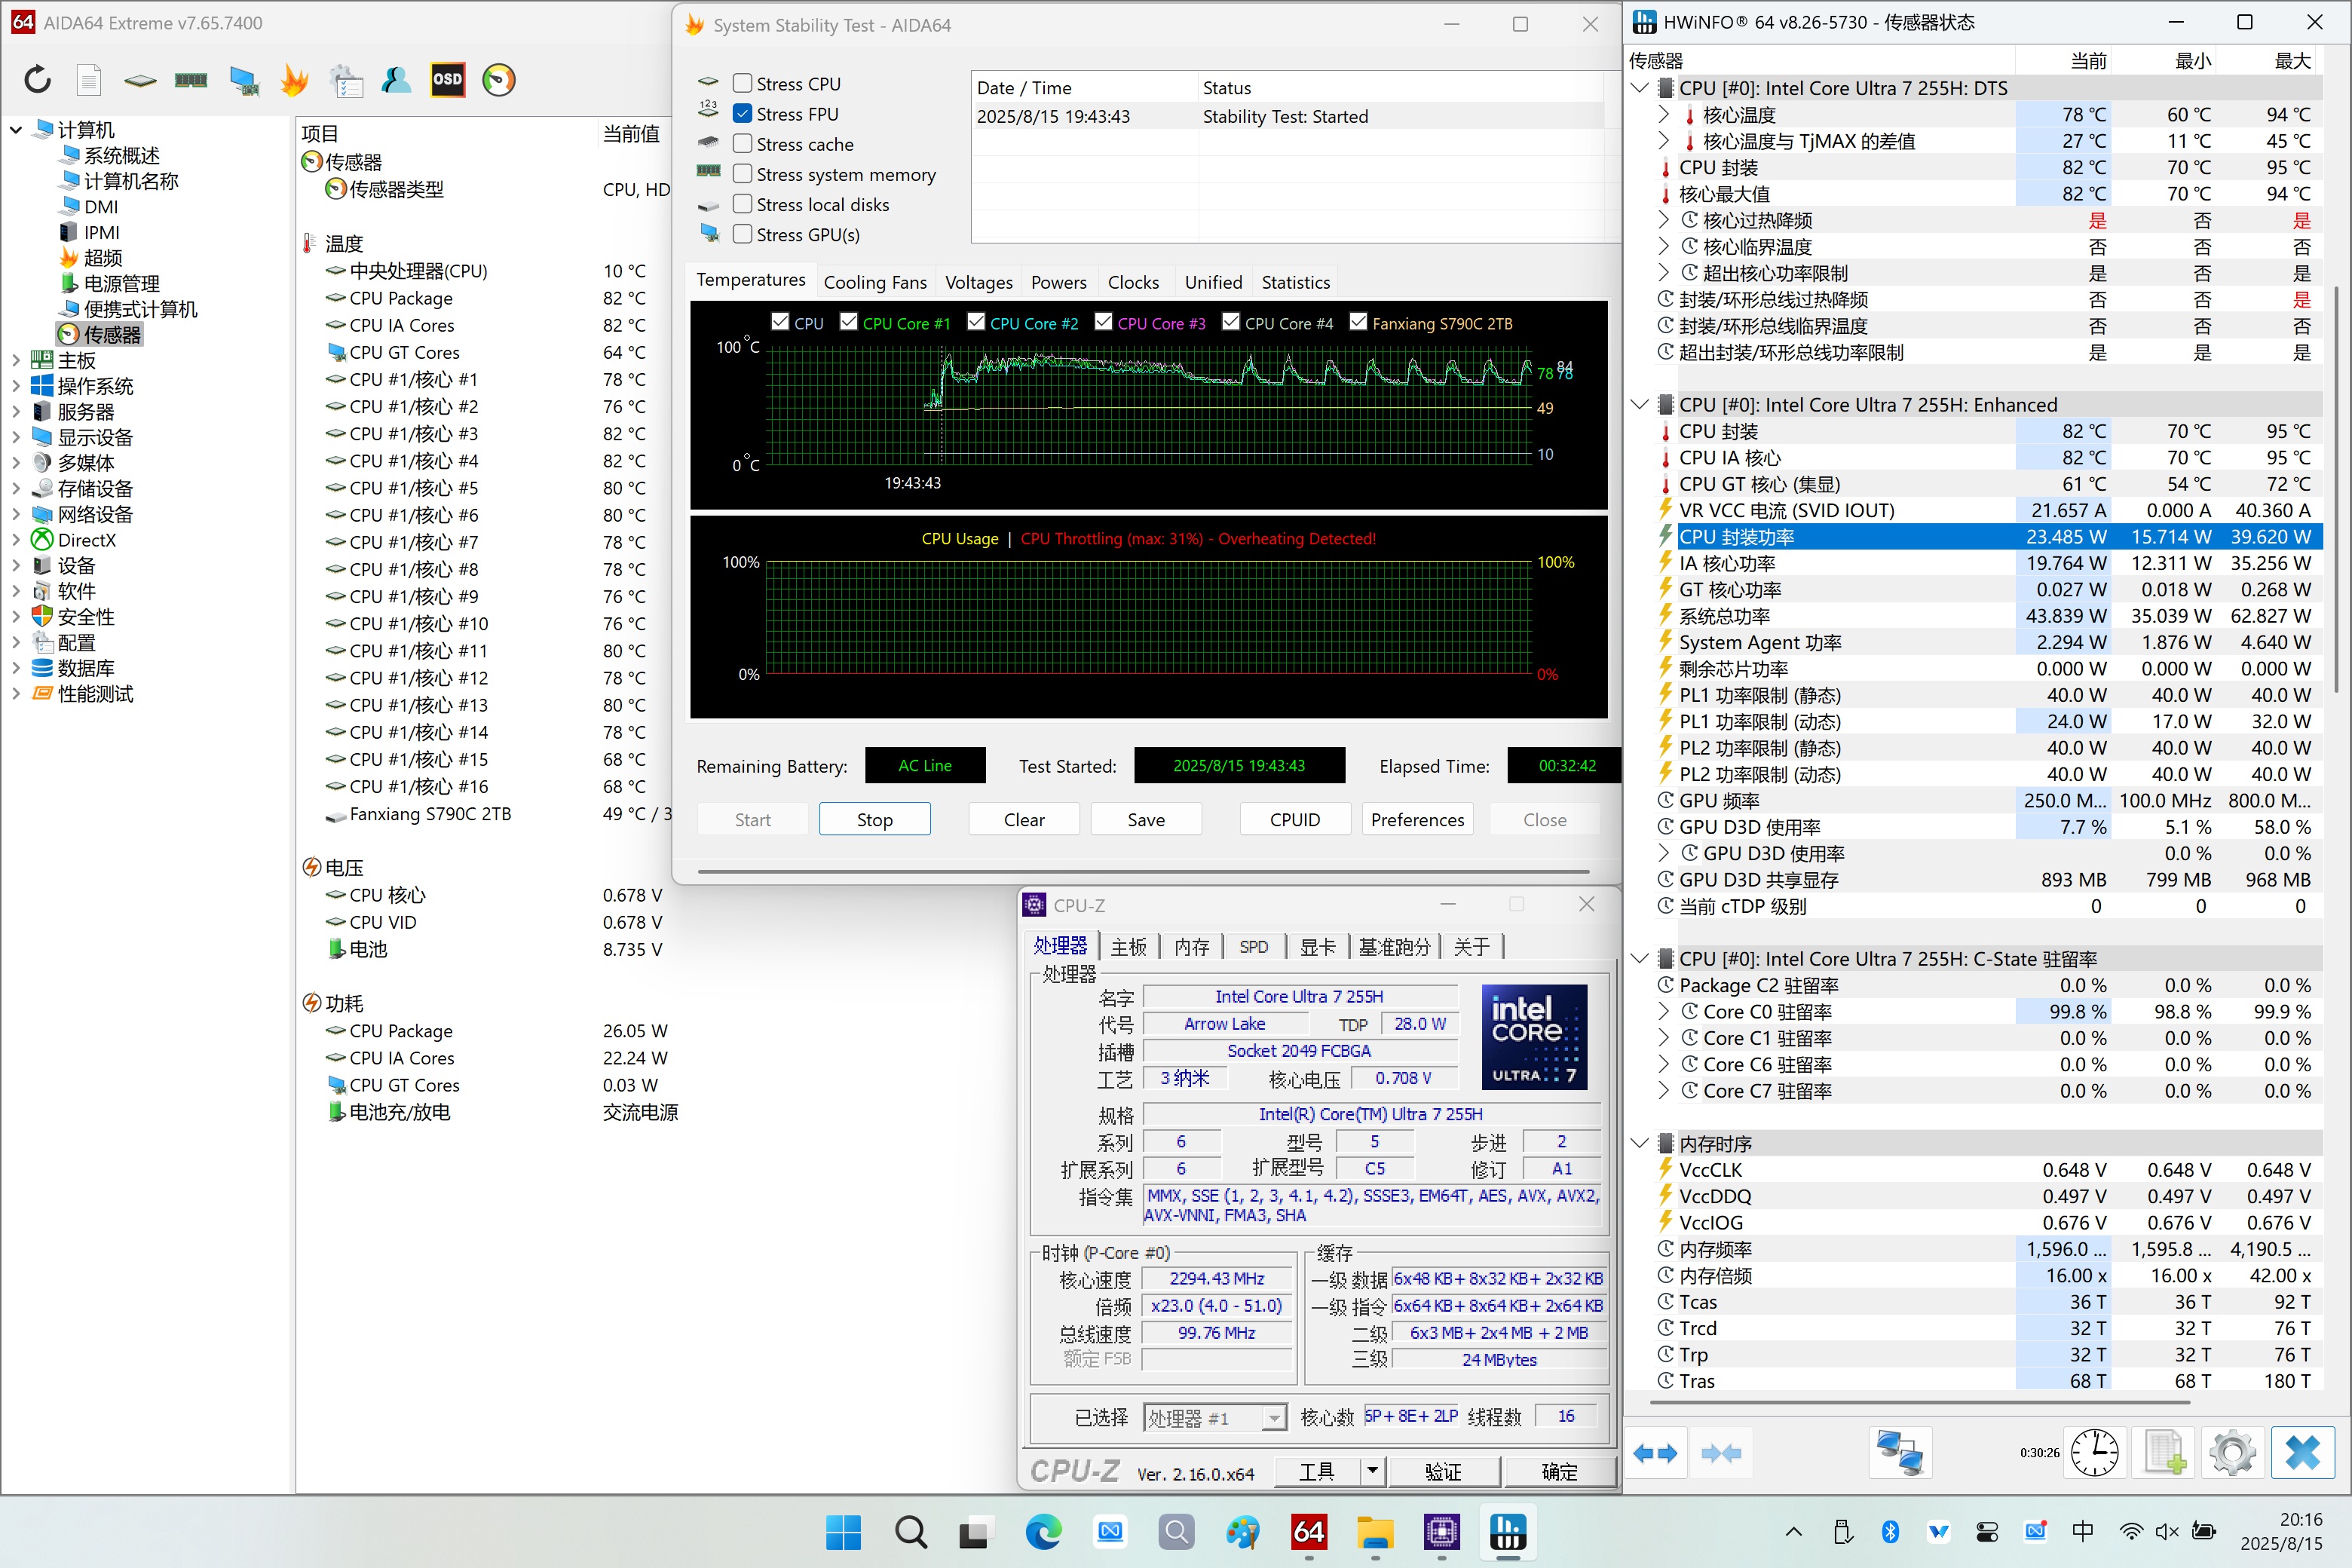Open the 内存 tab in CPU-Z

click(x=1192, y=946)
